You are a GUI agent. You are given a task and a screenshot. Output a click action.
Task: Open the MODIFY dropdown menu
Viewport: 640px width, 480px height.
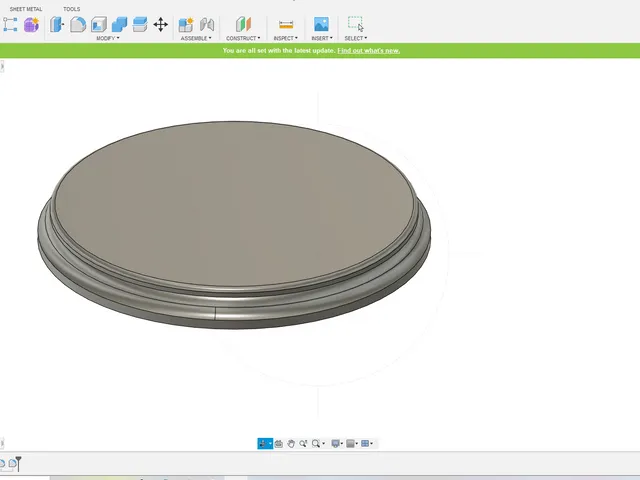coord(108,38)
